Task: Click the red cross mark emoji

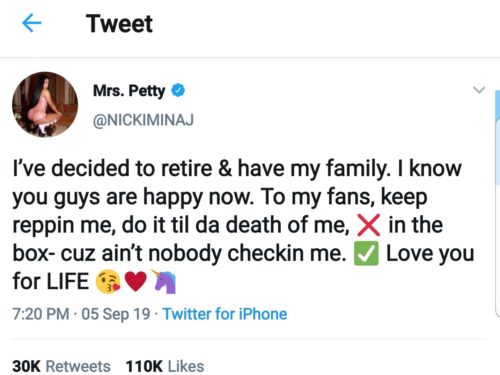Action: 368,225
